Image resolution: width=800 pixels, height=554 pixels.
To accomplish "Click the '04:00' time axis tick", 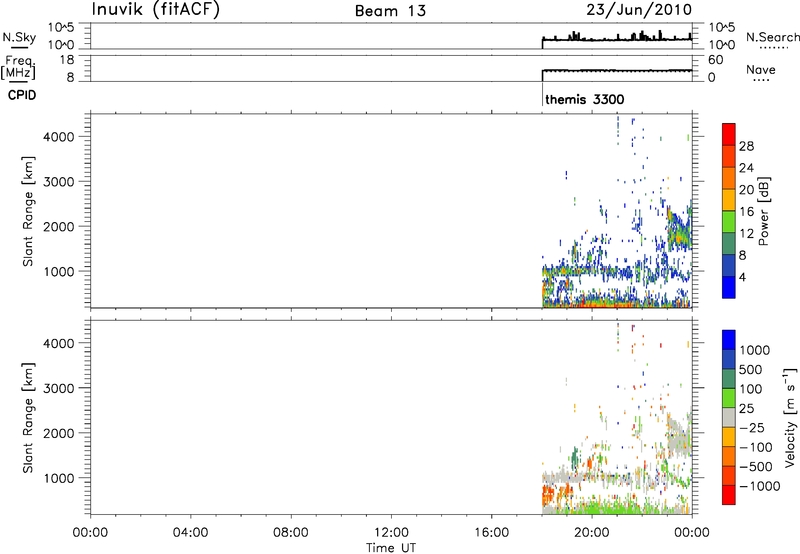I will pyautogui.click(x=191, y=533).
